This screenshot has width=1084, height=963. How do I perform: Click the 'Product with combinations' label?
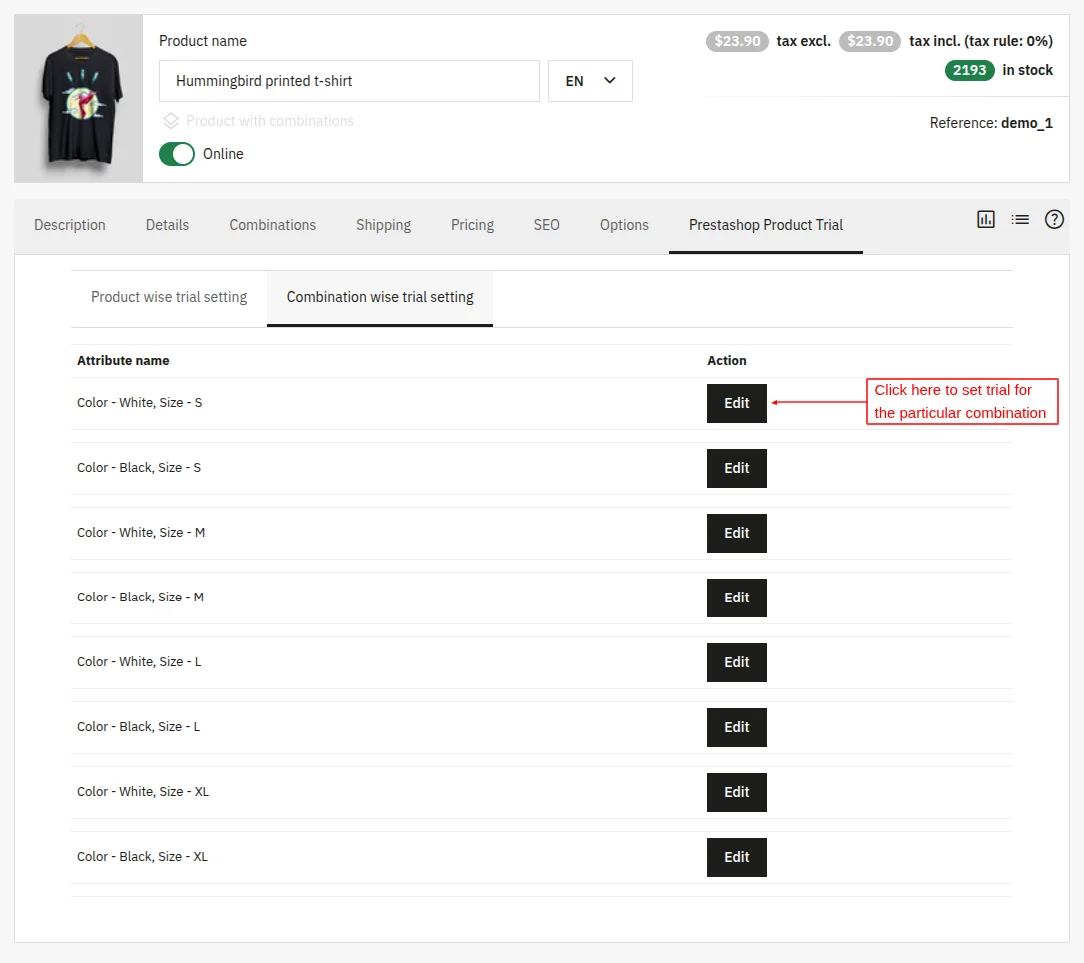[x=270, y=121]
